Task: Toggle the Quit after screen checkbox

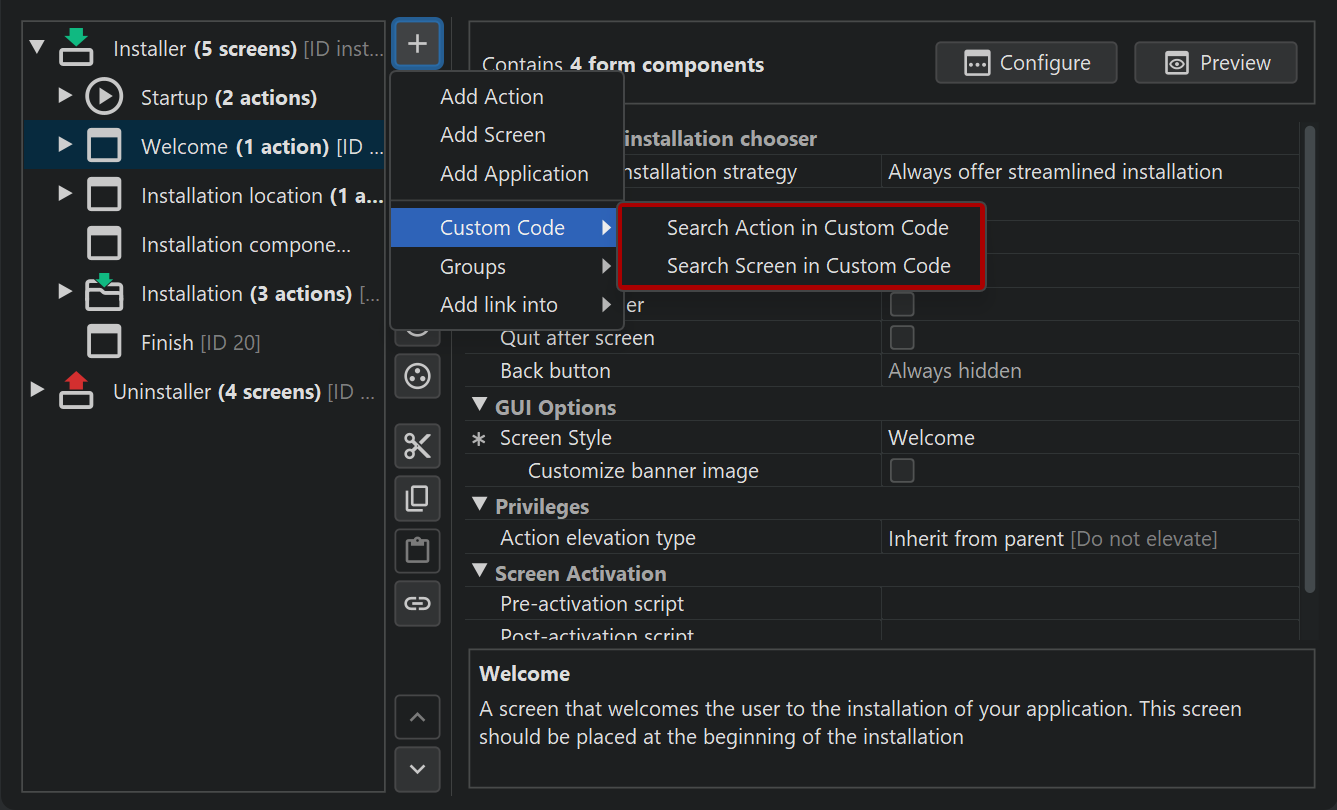Action: tap(901, 337)
